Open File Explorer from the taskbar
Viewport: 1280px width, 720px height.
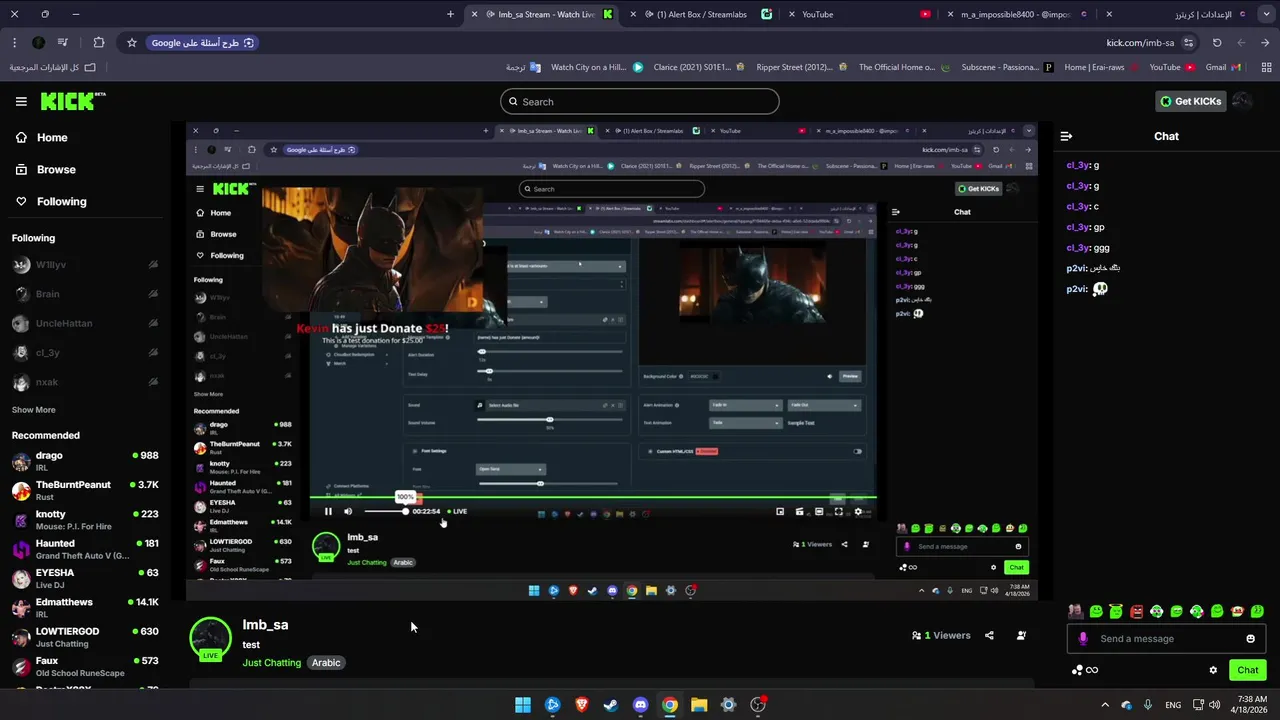click(699, 705)
